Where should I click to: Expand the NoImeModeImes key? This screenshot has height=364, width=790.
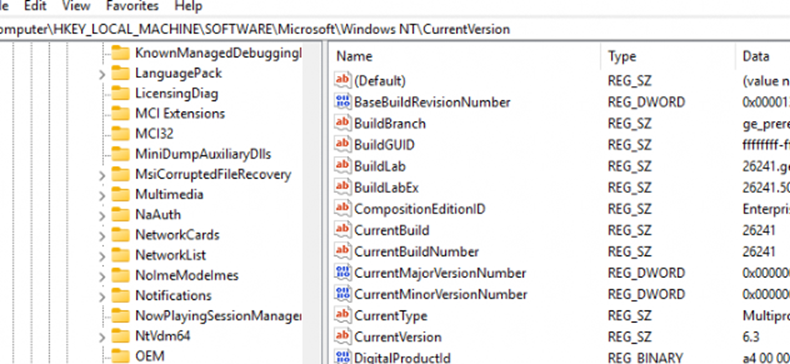pyautogui.click(x=102, y=276)
